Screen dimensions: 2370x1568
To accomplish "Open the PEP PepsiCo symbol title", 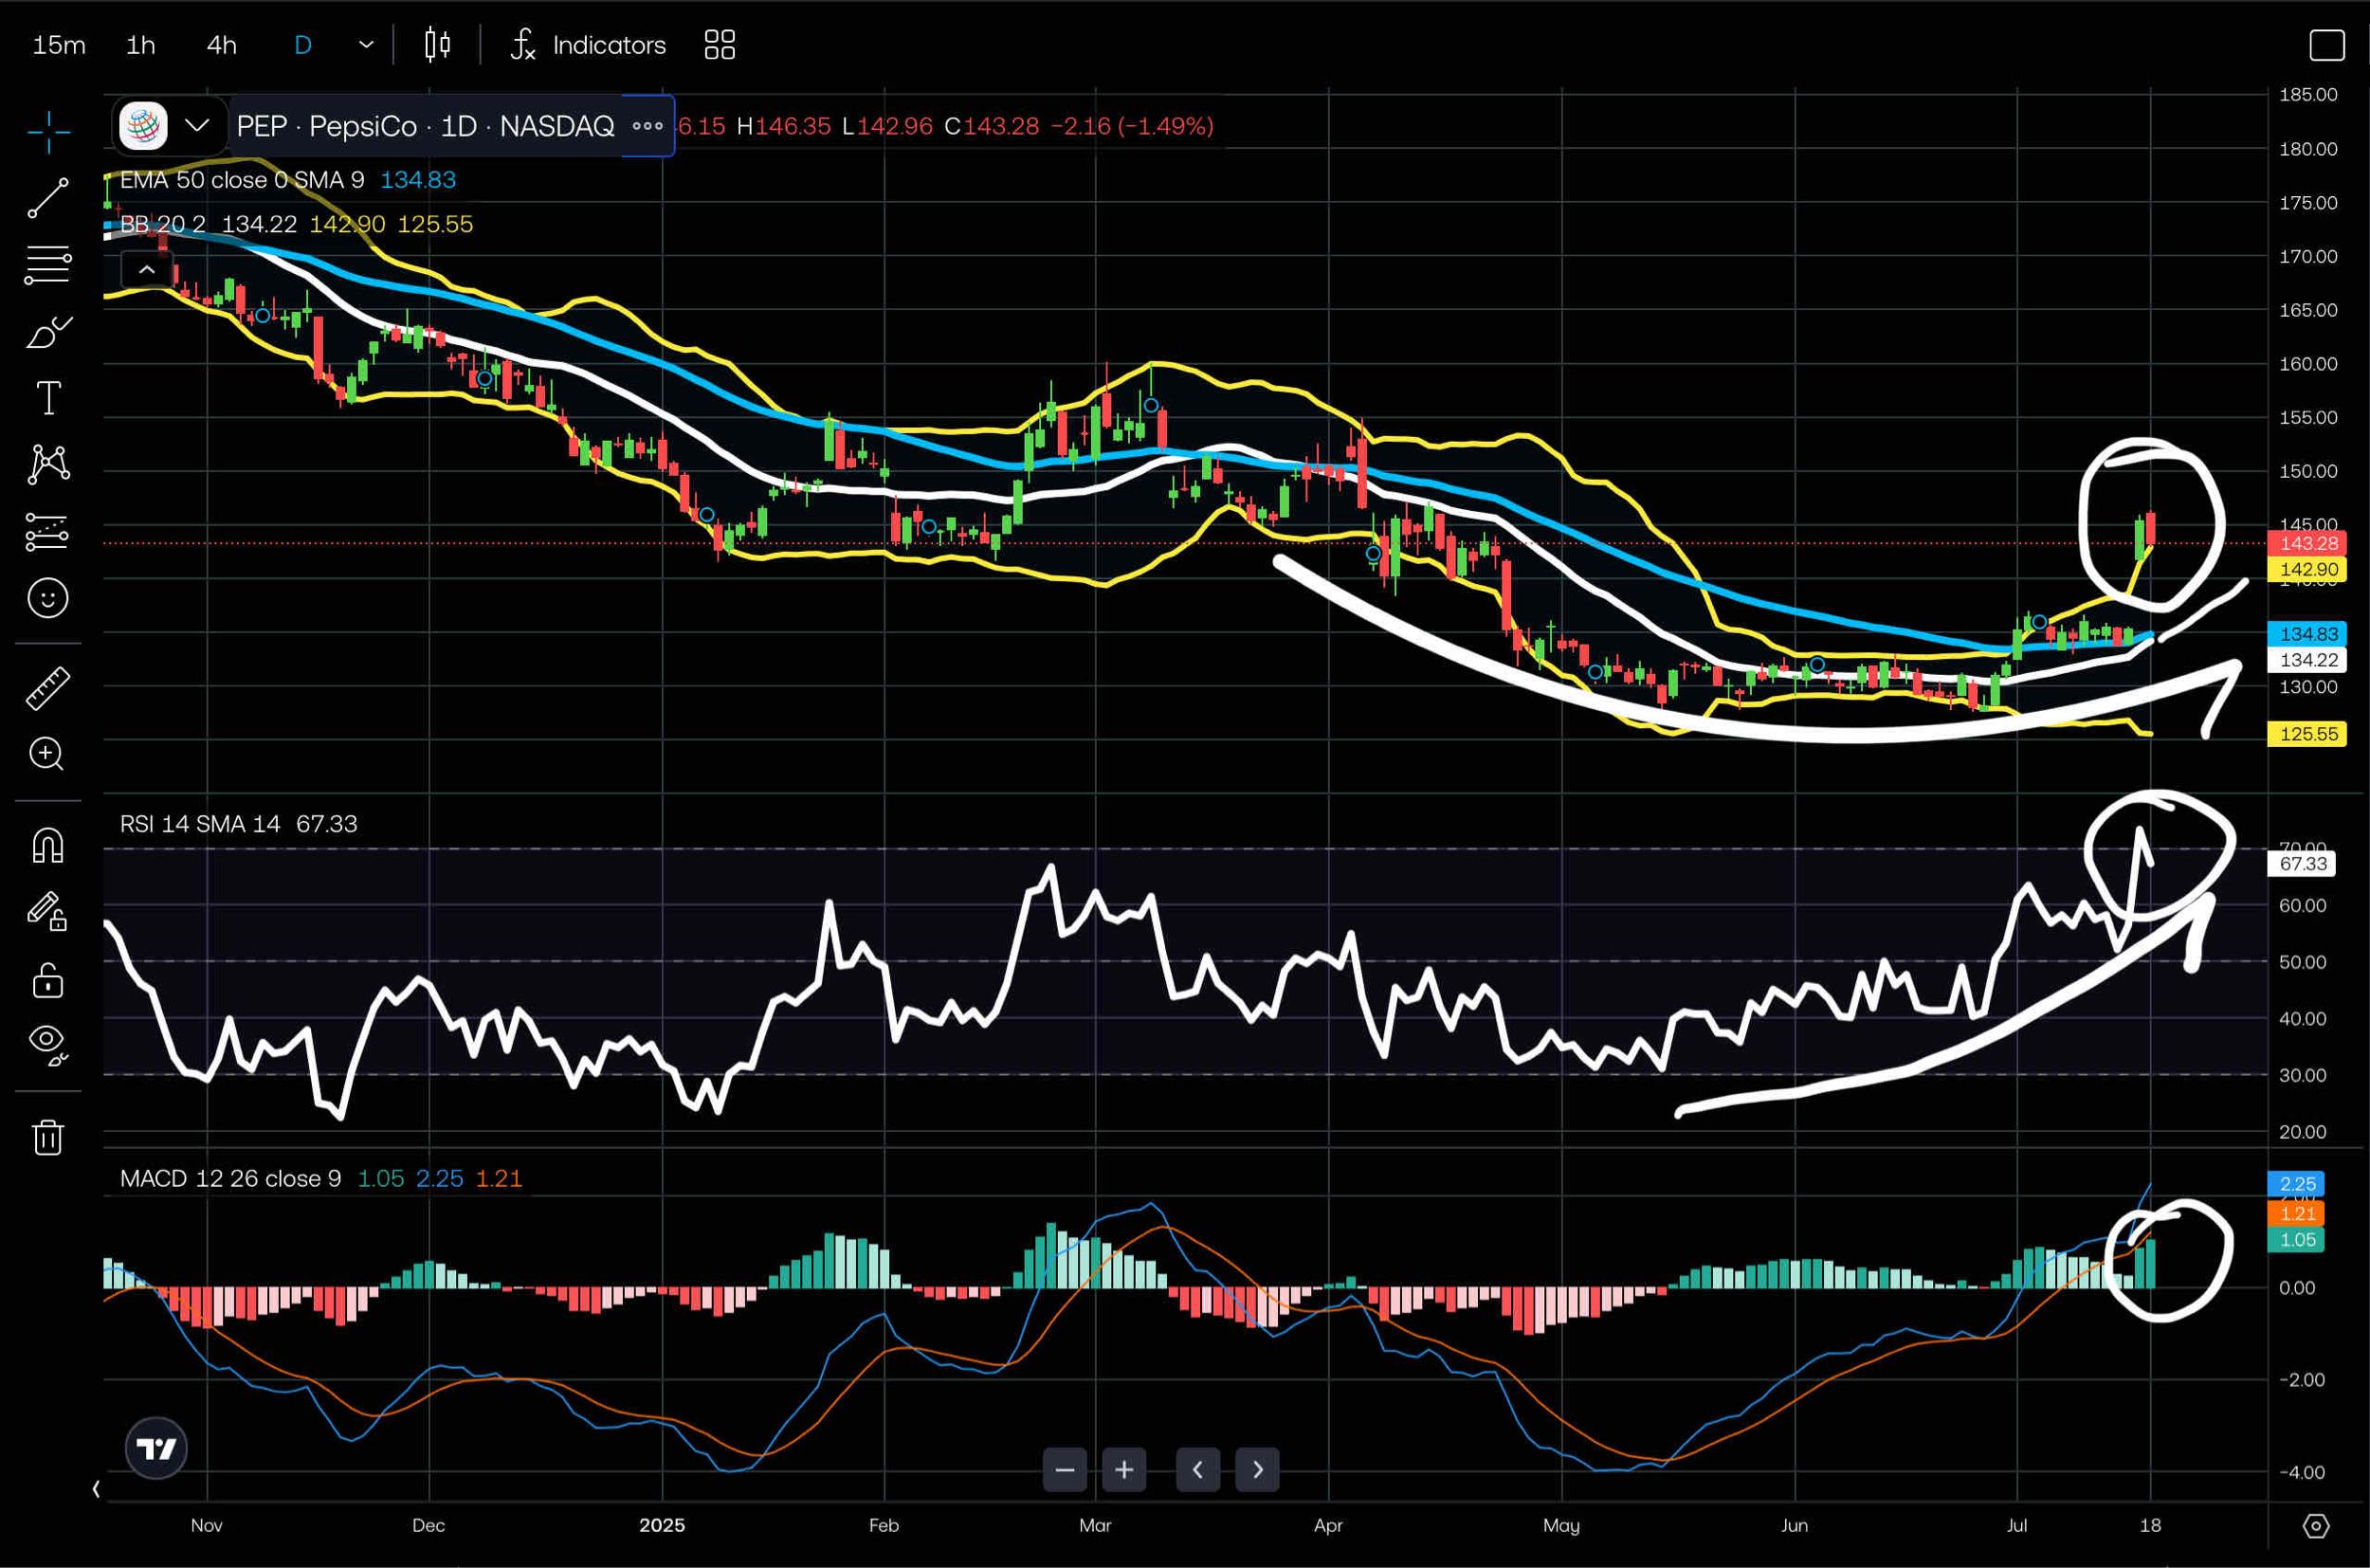I will 425,126.
